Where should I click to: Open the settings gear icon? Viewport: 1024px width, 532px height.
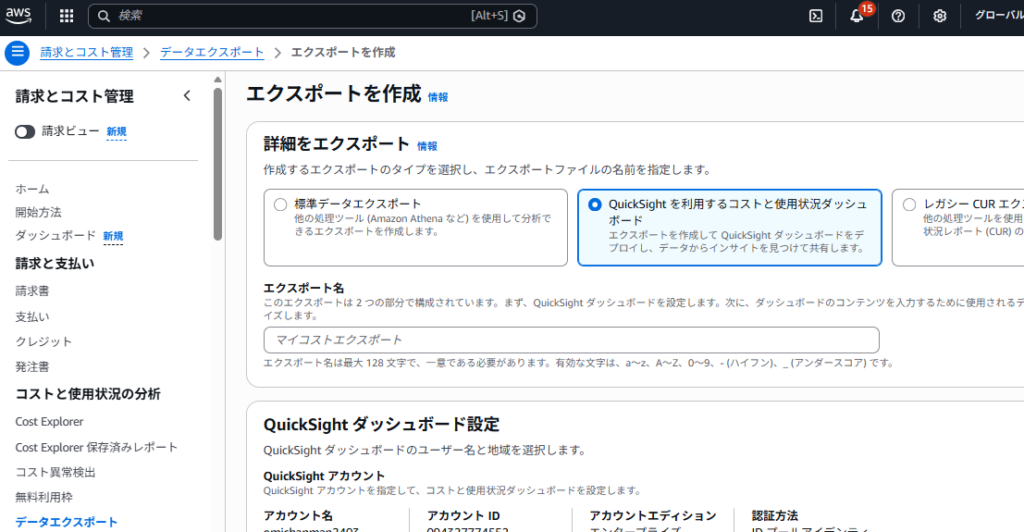click(939, 16)
